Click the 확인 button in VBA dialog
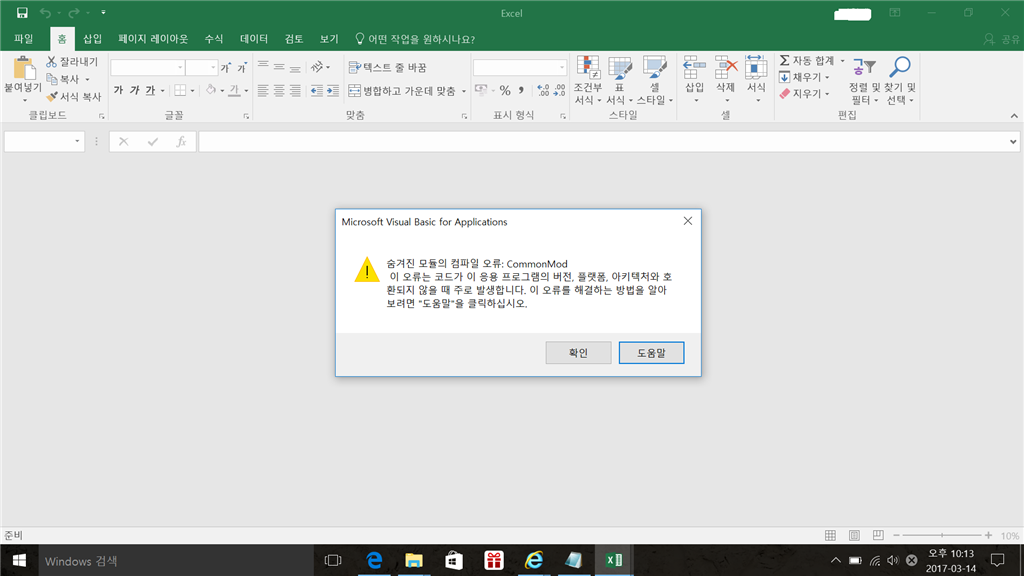 [x=578, y=353]
